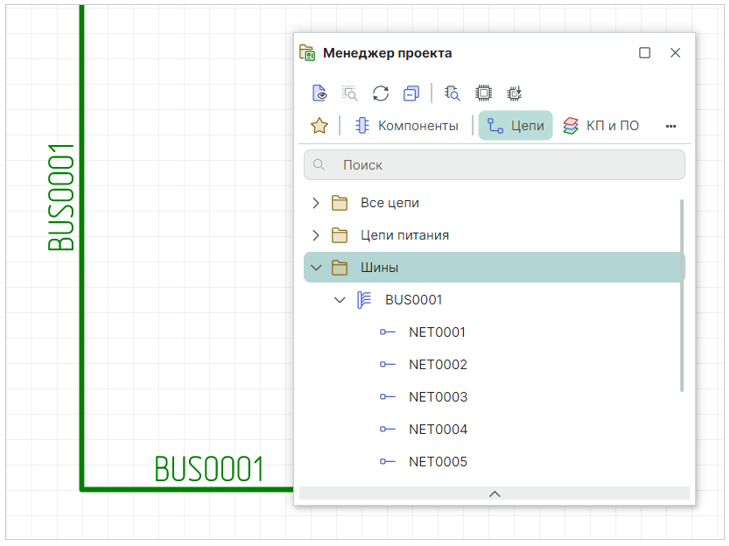Collapse the BUS0001 bus node
This screenshot has height=546, width=729.
tap(340, 300)
